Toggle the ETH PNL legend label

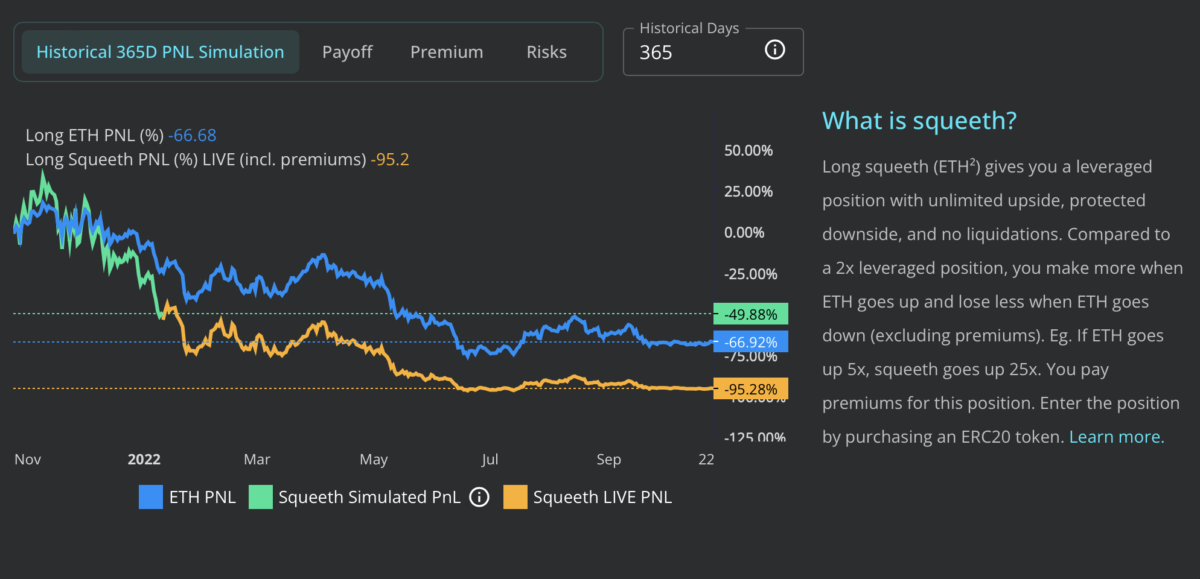(203, 496)
